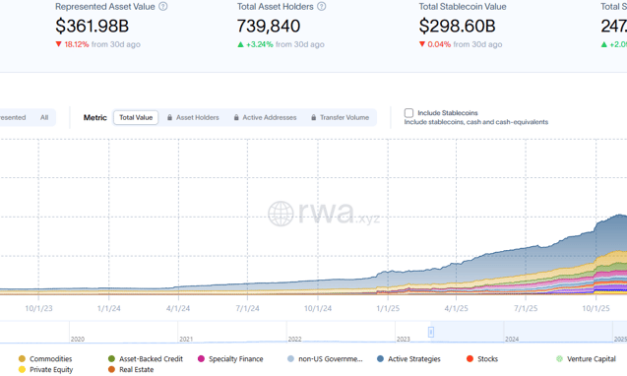The width and height of the screenshot is (627, 376).
Task: Enable the Include Stablecoins checkbox
Action: pos(409,113)
